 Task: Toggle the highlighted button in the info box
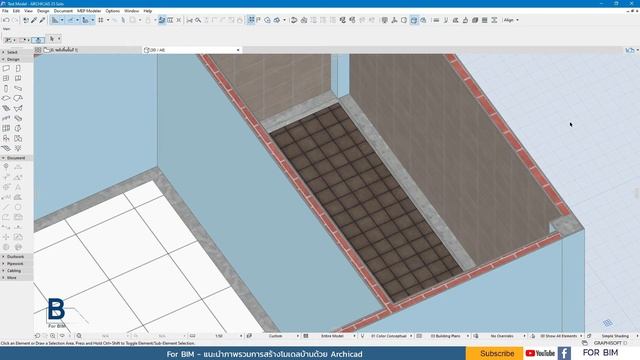coord(38,40)
